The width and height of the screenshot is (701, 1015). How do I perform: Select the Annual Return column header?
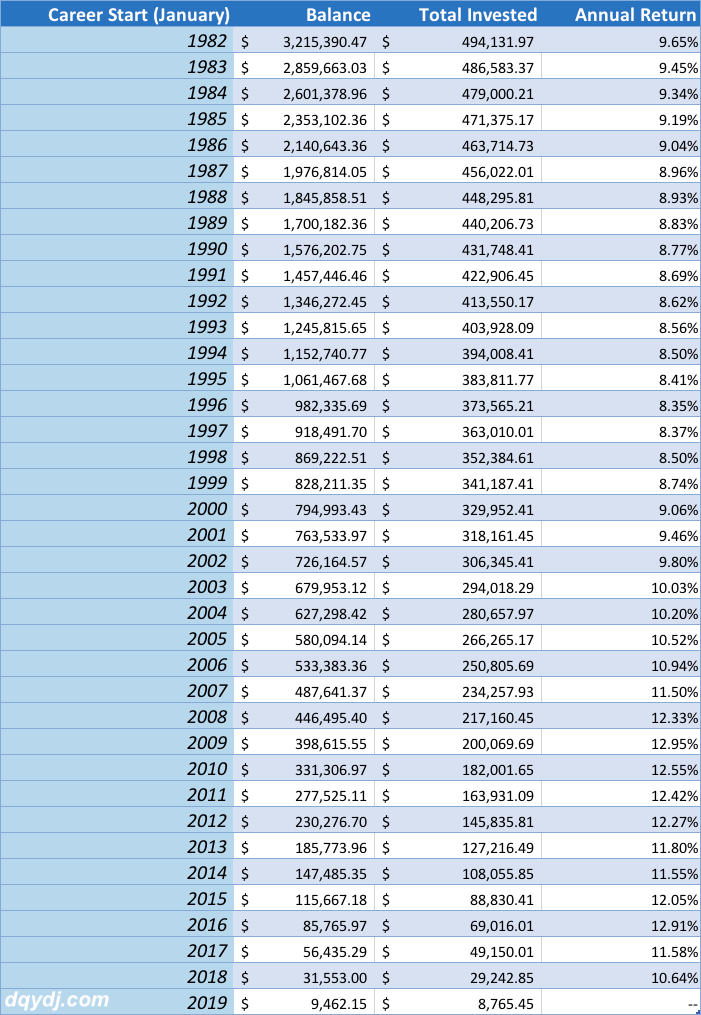pyautogui.click(x=621, y=14)
